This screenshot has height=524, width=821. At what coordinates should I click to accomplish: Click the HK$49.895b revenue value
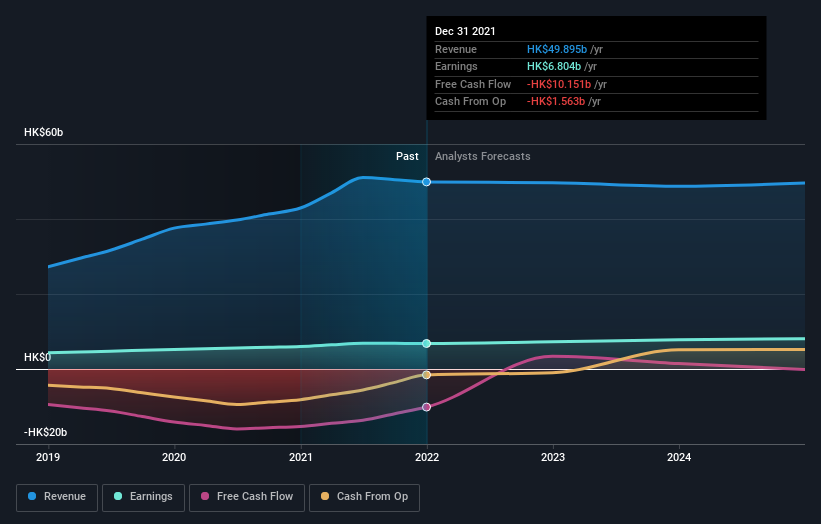click(557, 49)
